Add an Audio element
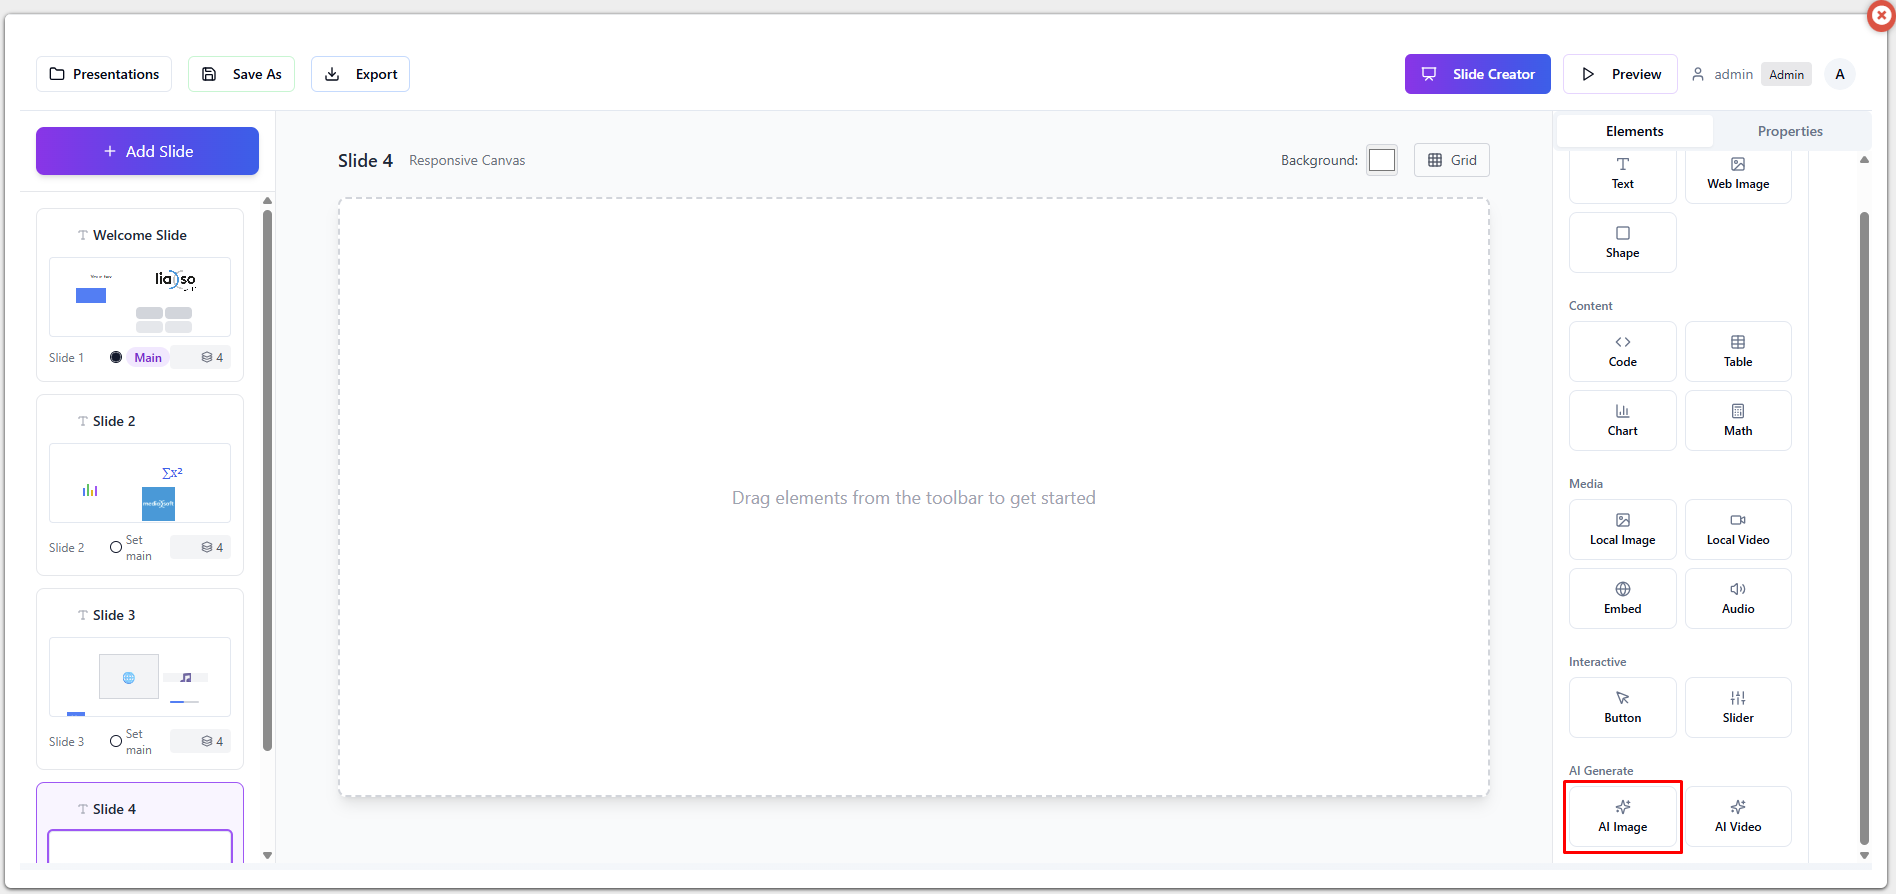Screen dimensions: 1896x894 1737,598
